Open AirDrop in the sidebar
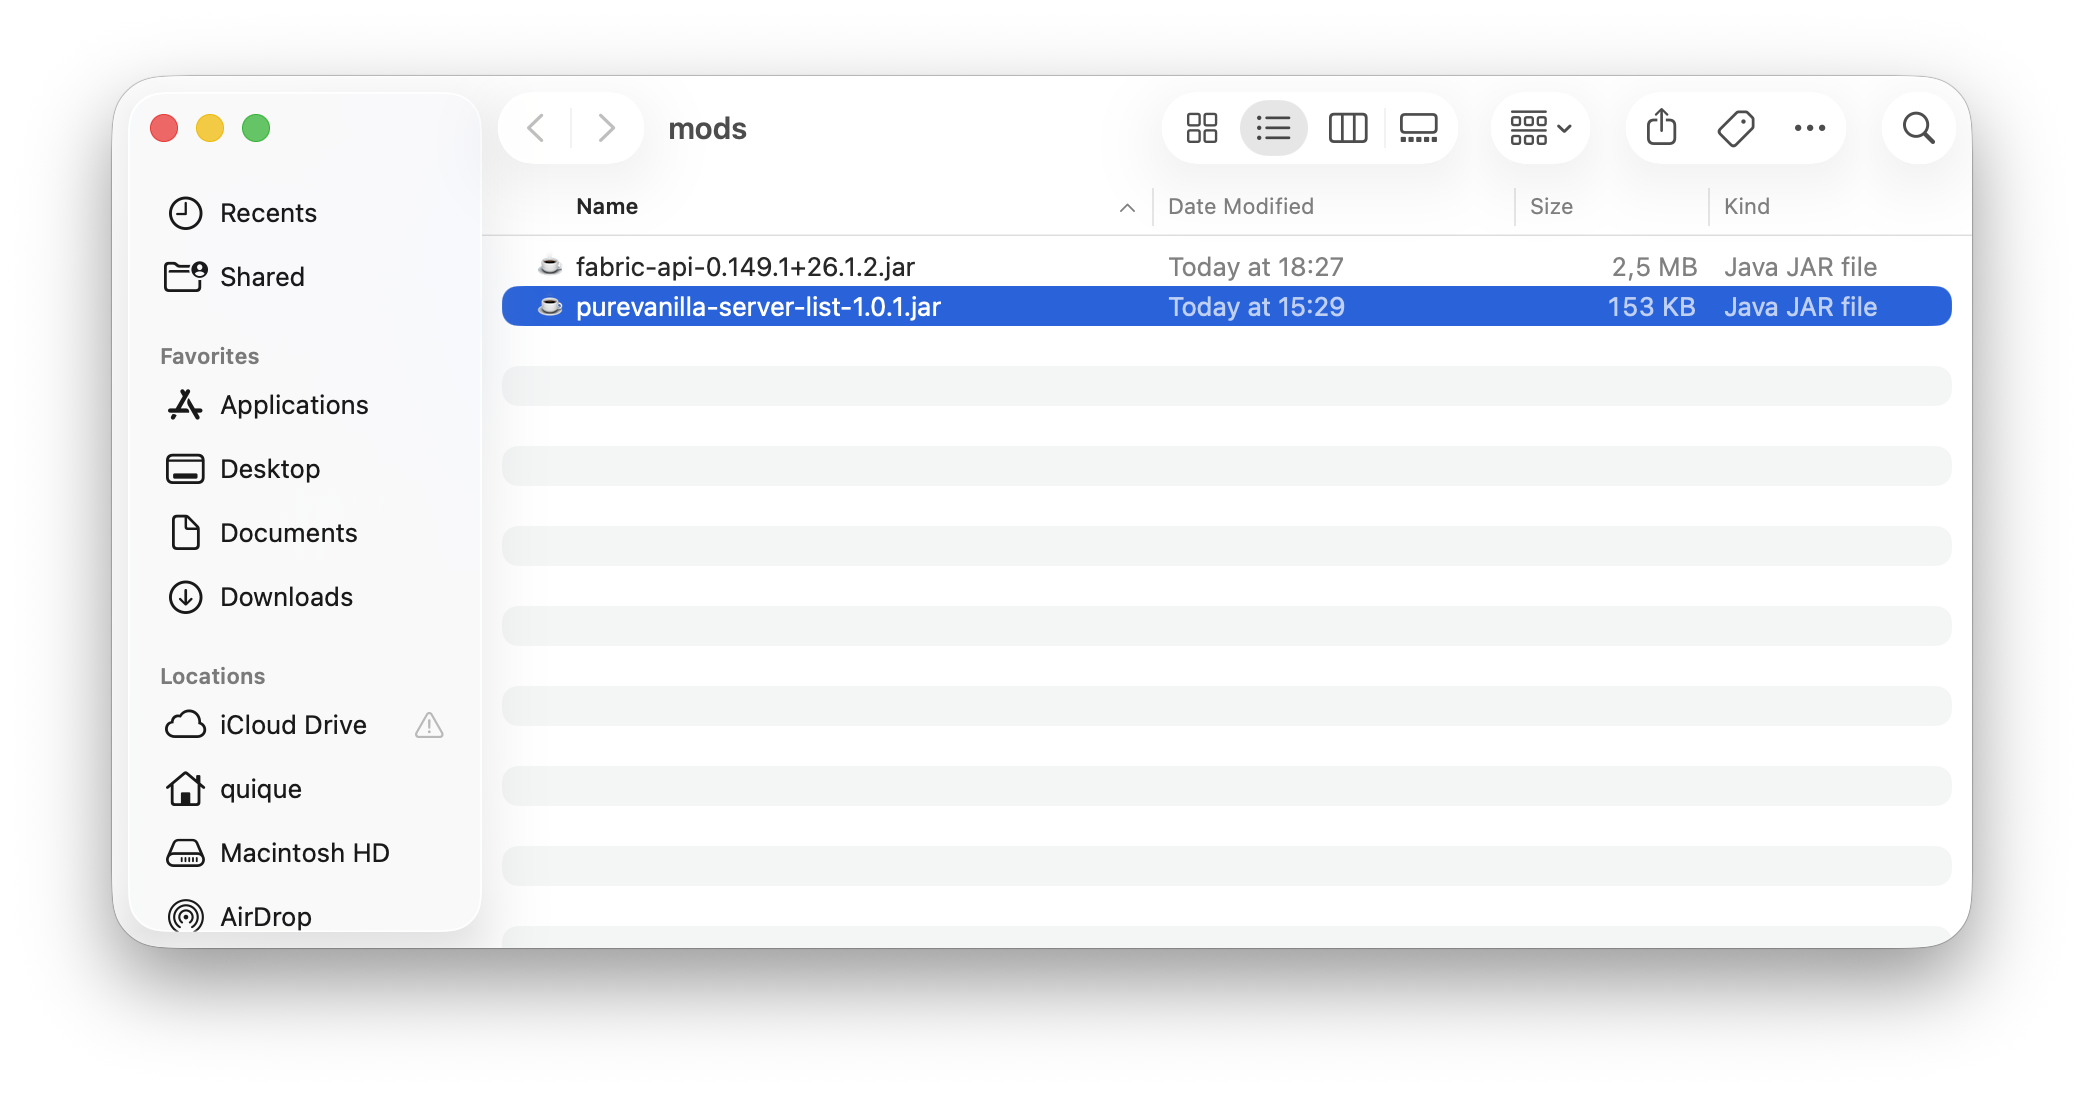 coord(265,917)
